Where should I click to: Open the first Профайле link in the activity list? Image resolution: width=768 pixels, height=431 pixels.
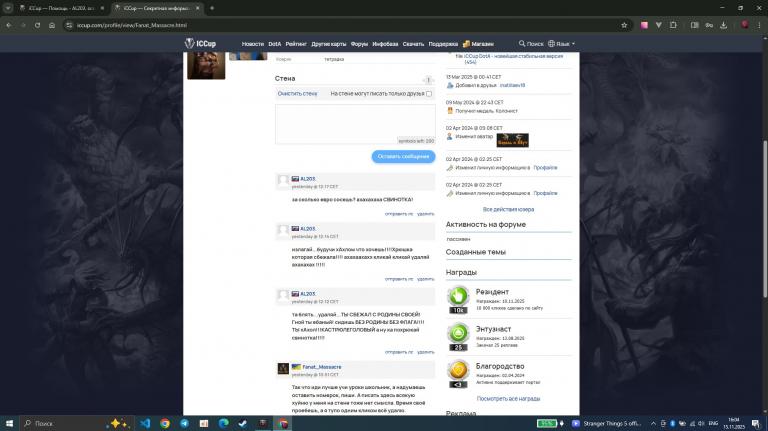click(x=545, y=168)
